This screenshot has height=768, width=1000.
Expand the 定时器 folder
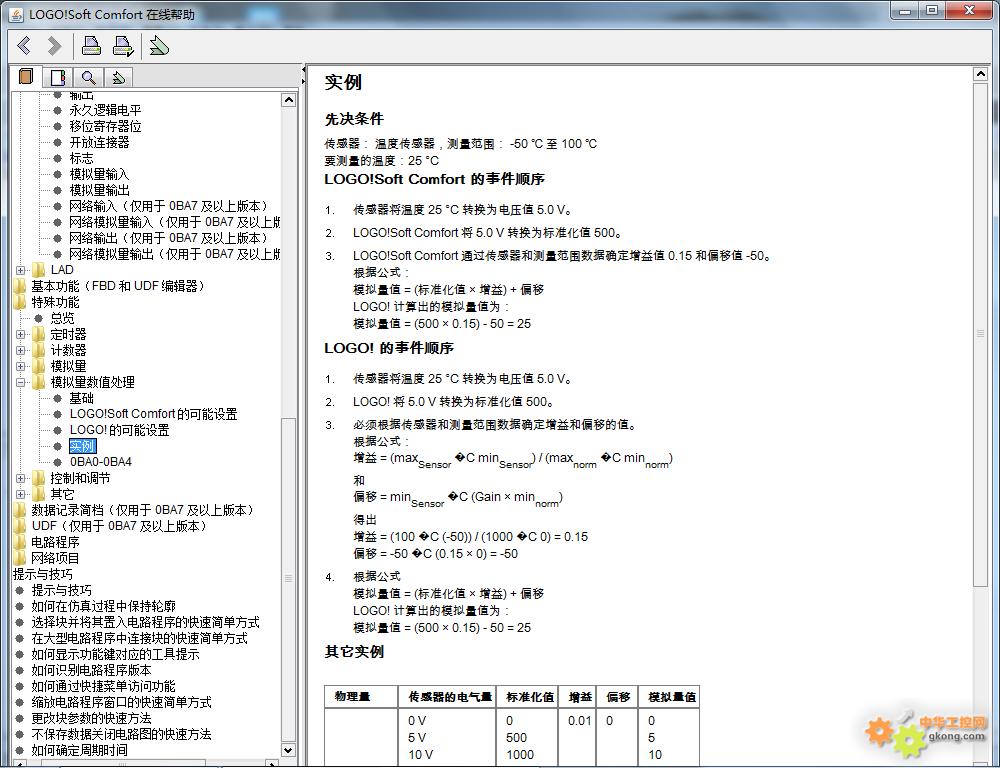[20, 334]
